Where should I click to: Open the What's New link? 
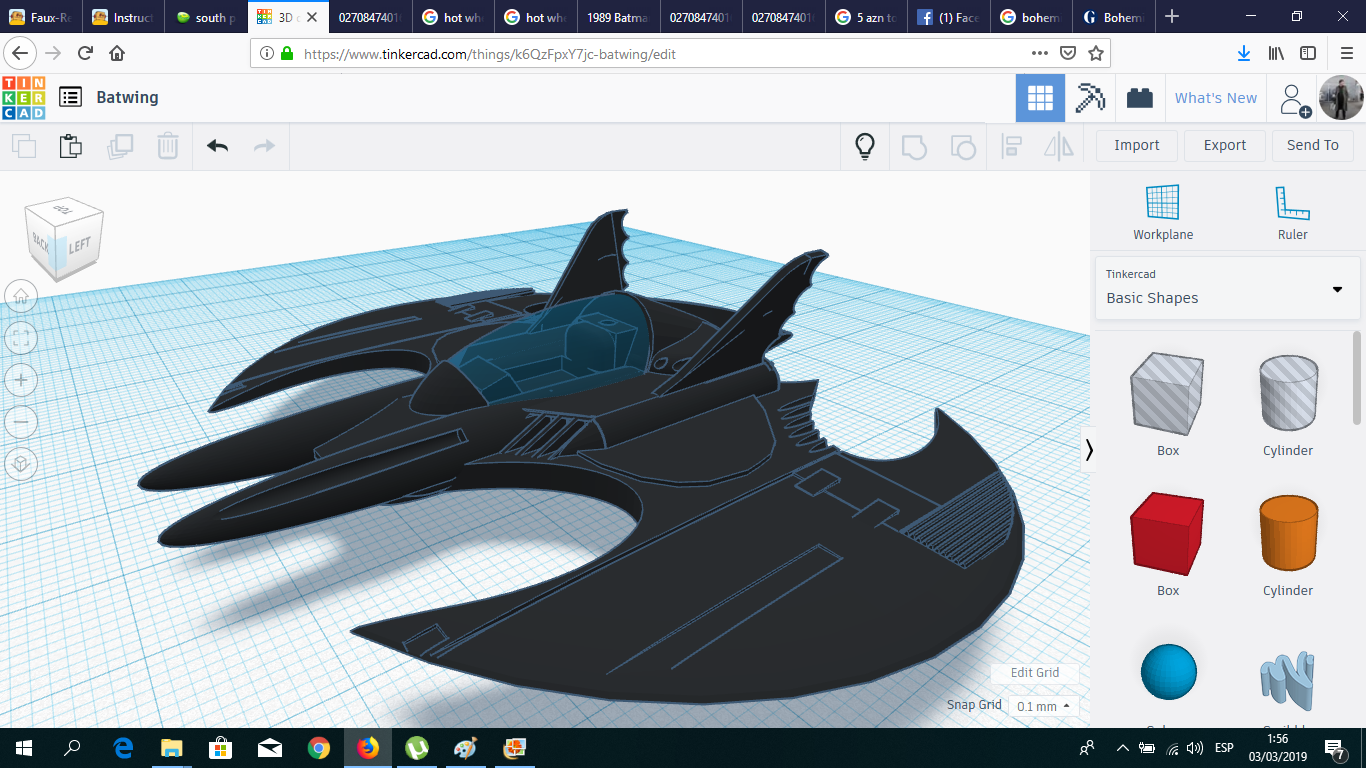pos(1216,98)
